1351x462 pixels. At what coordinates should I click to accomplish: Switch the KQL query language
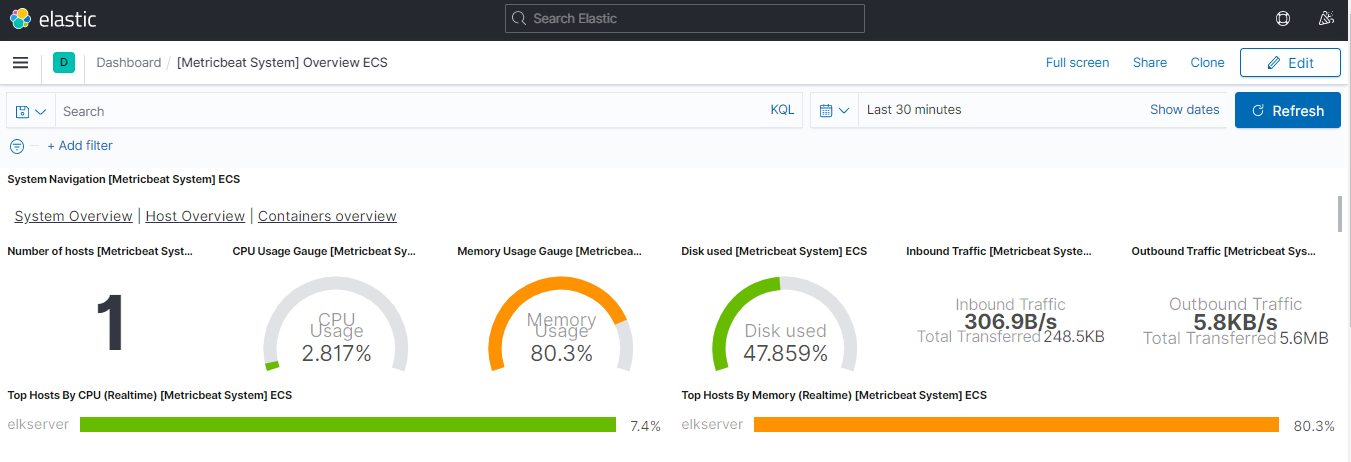click(782, 110)
